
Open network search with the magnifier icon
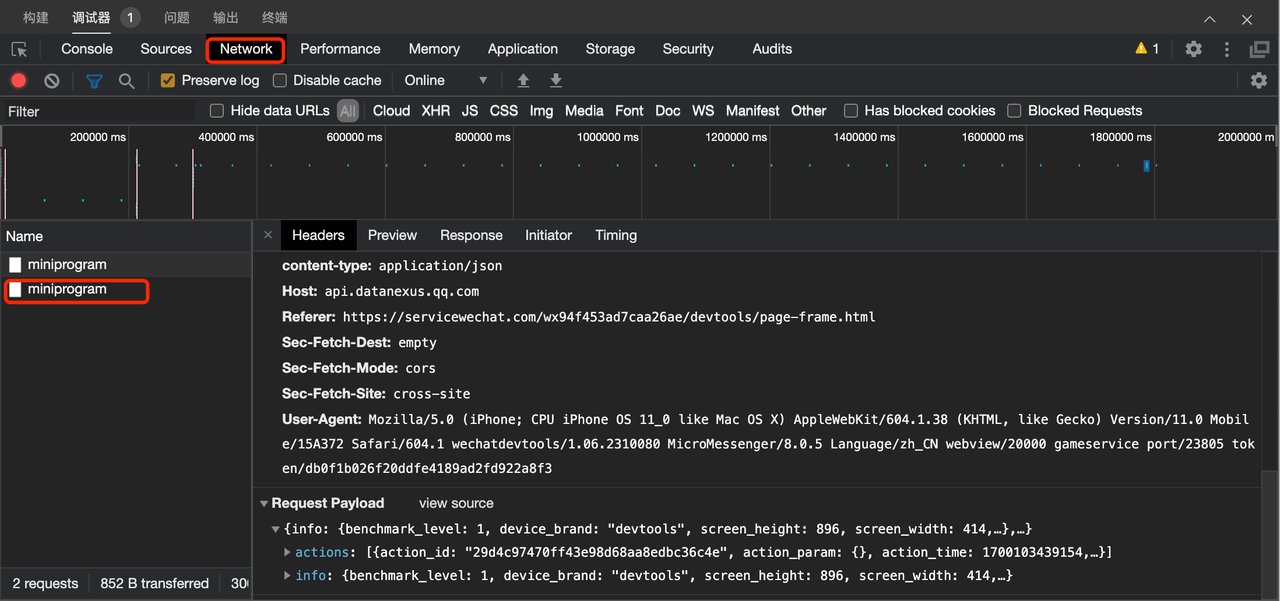coord(126,81)
